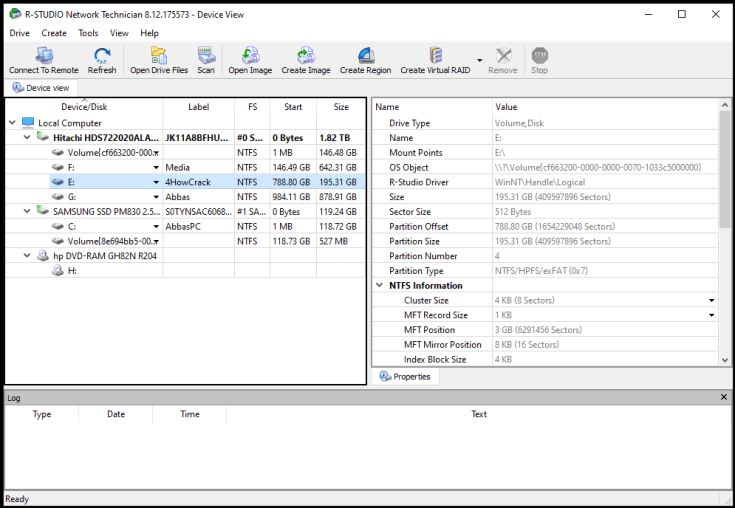Click the H: optical disc icon
735x508 pixels.
click(58, 270)
